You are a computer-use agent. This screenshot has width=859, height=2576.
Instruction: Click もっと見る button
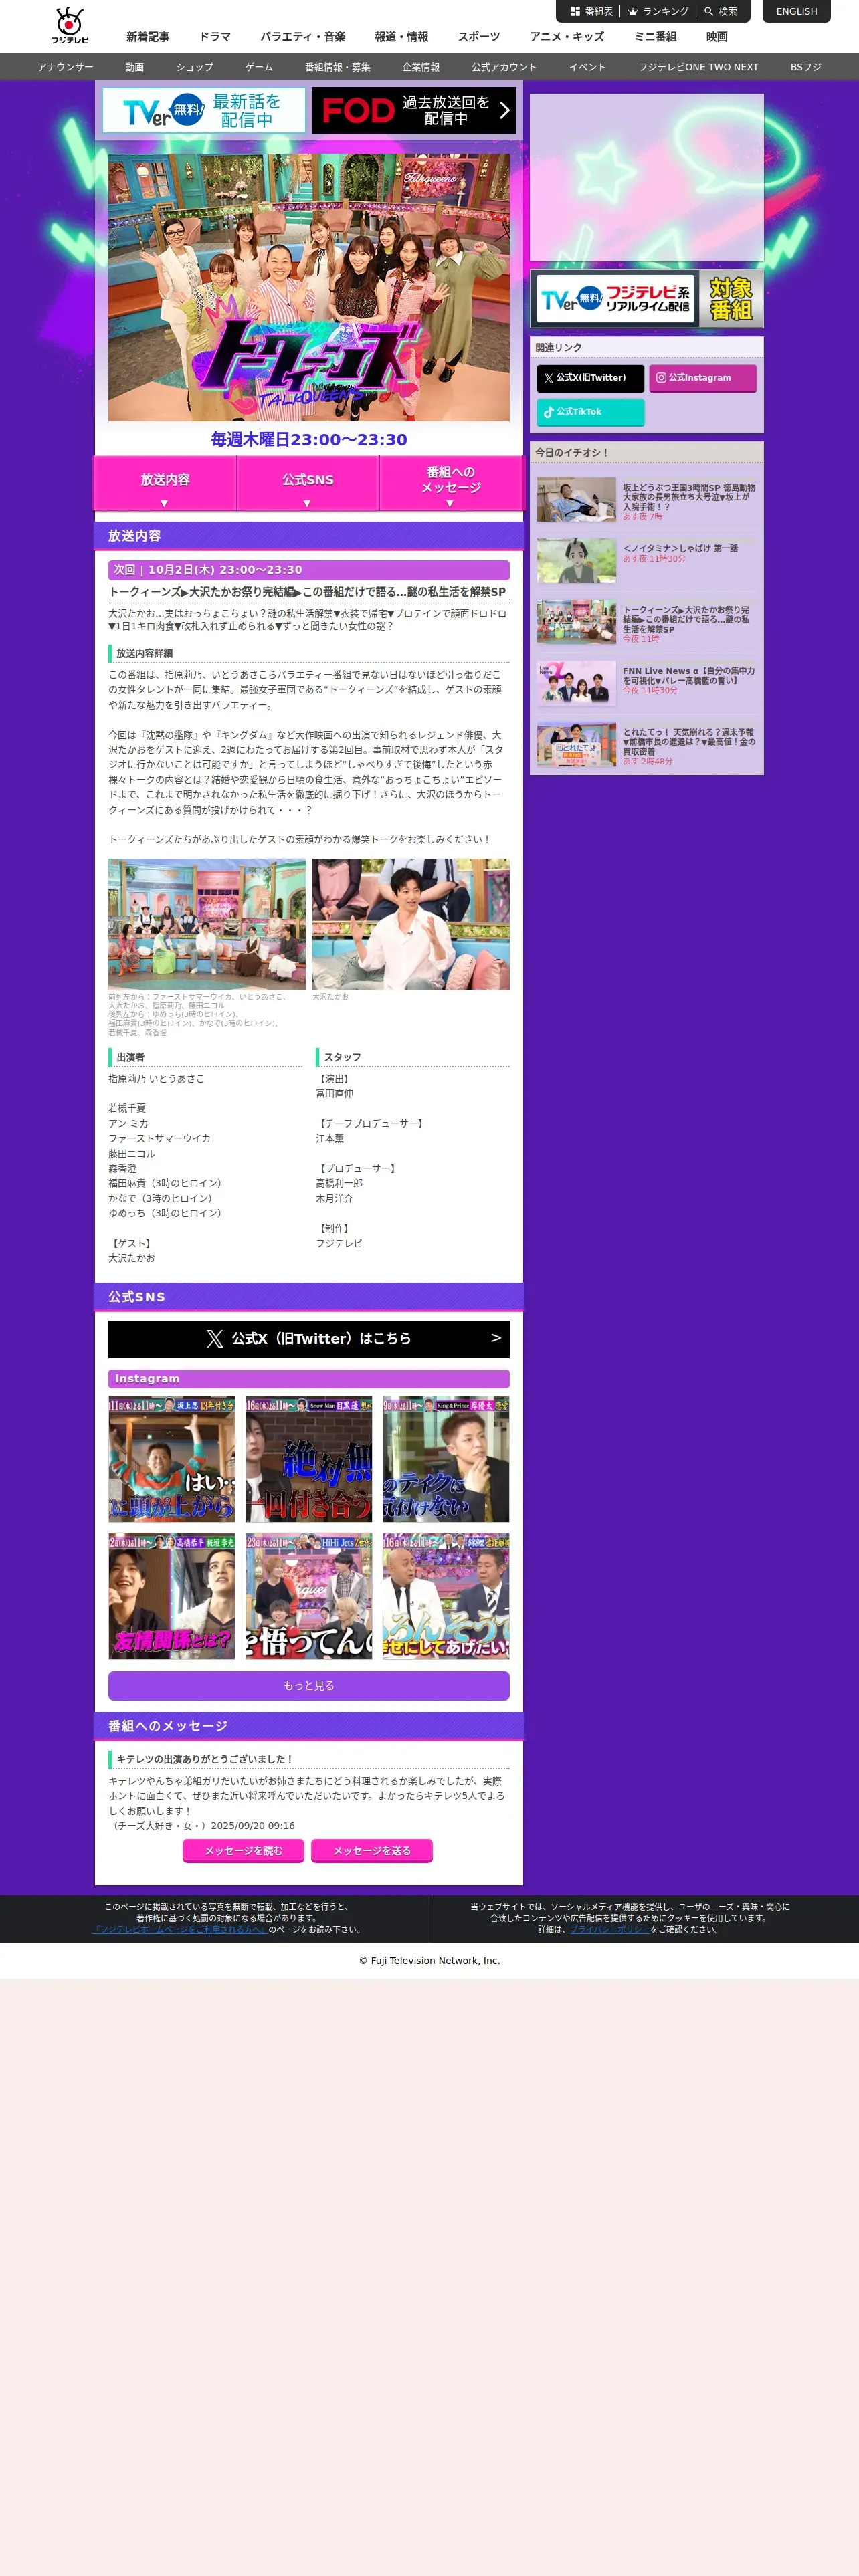pos(309,1686)
